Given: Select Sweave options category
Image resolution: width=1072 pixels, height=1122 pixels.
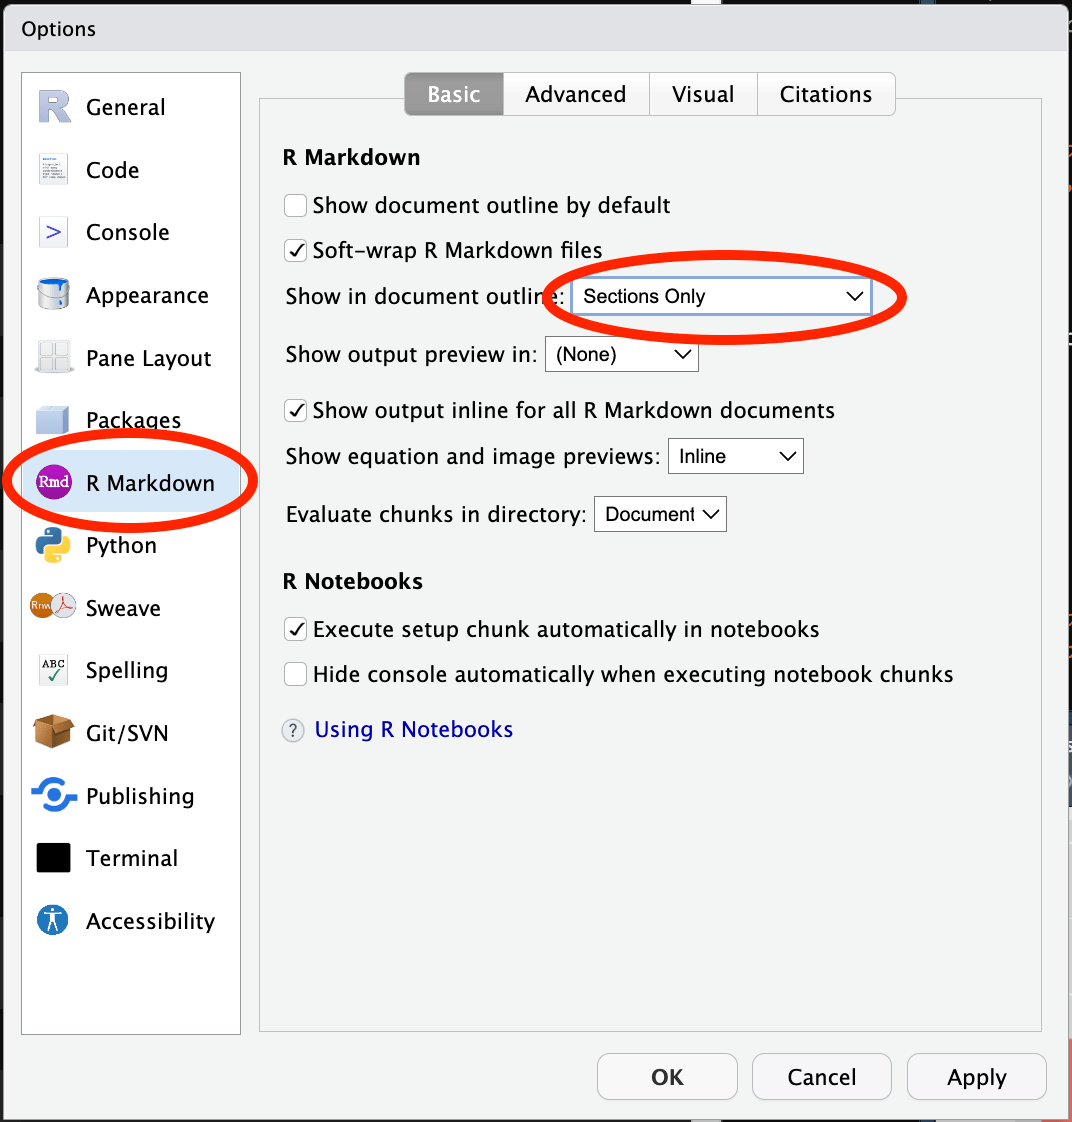Looking at the screenshot, I should pos(131,608).
